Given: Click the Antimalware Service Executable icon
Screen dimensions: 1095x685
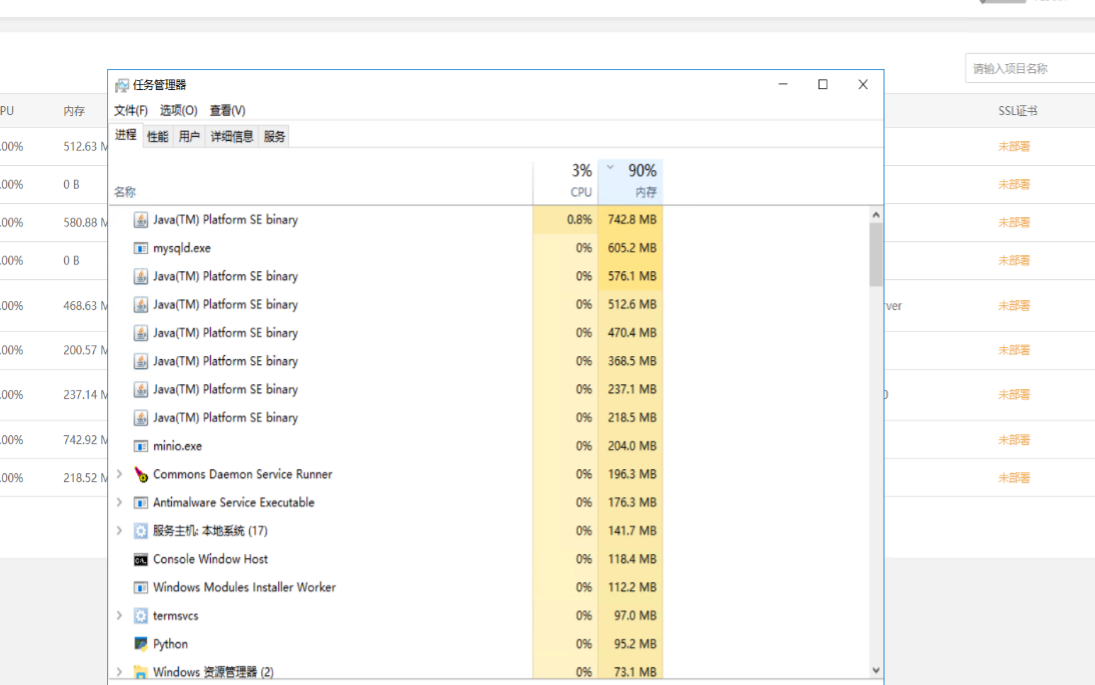Looking at the screenshot, I should [x=141, y=503].
